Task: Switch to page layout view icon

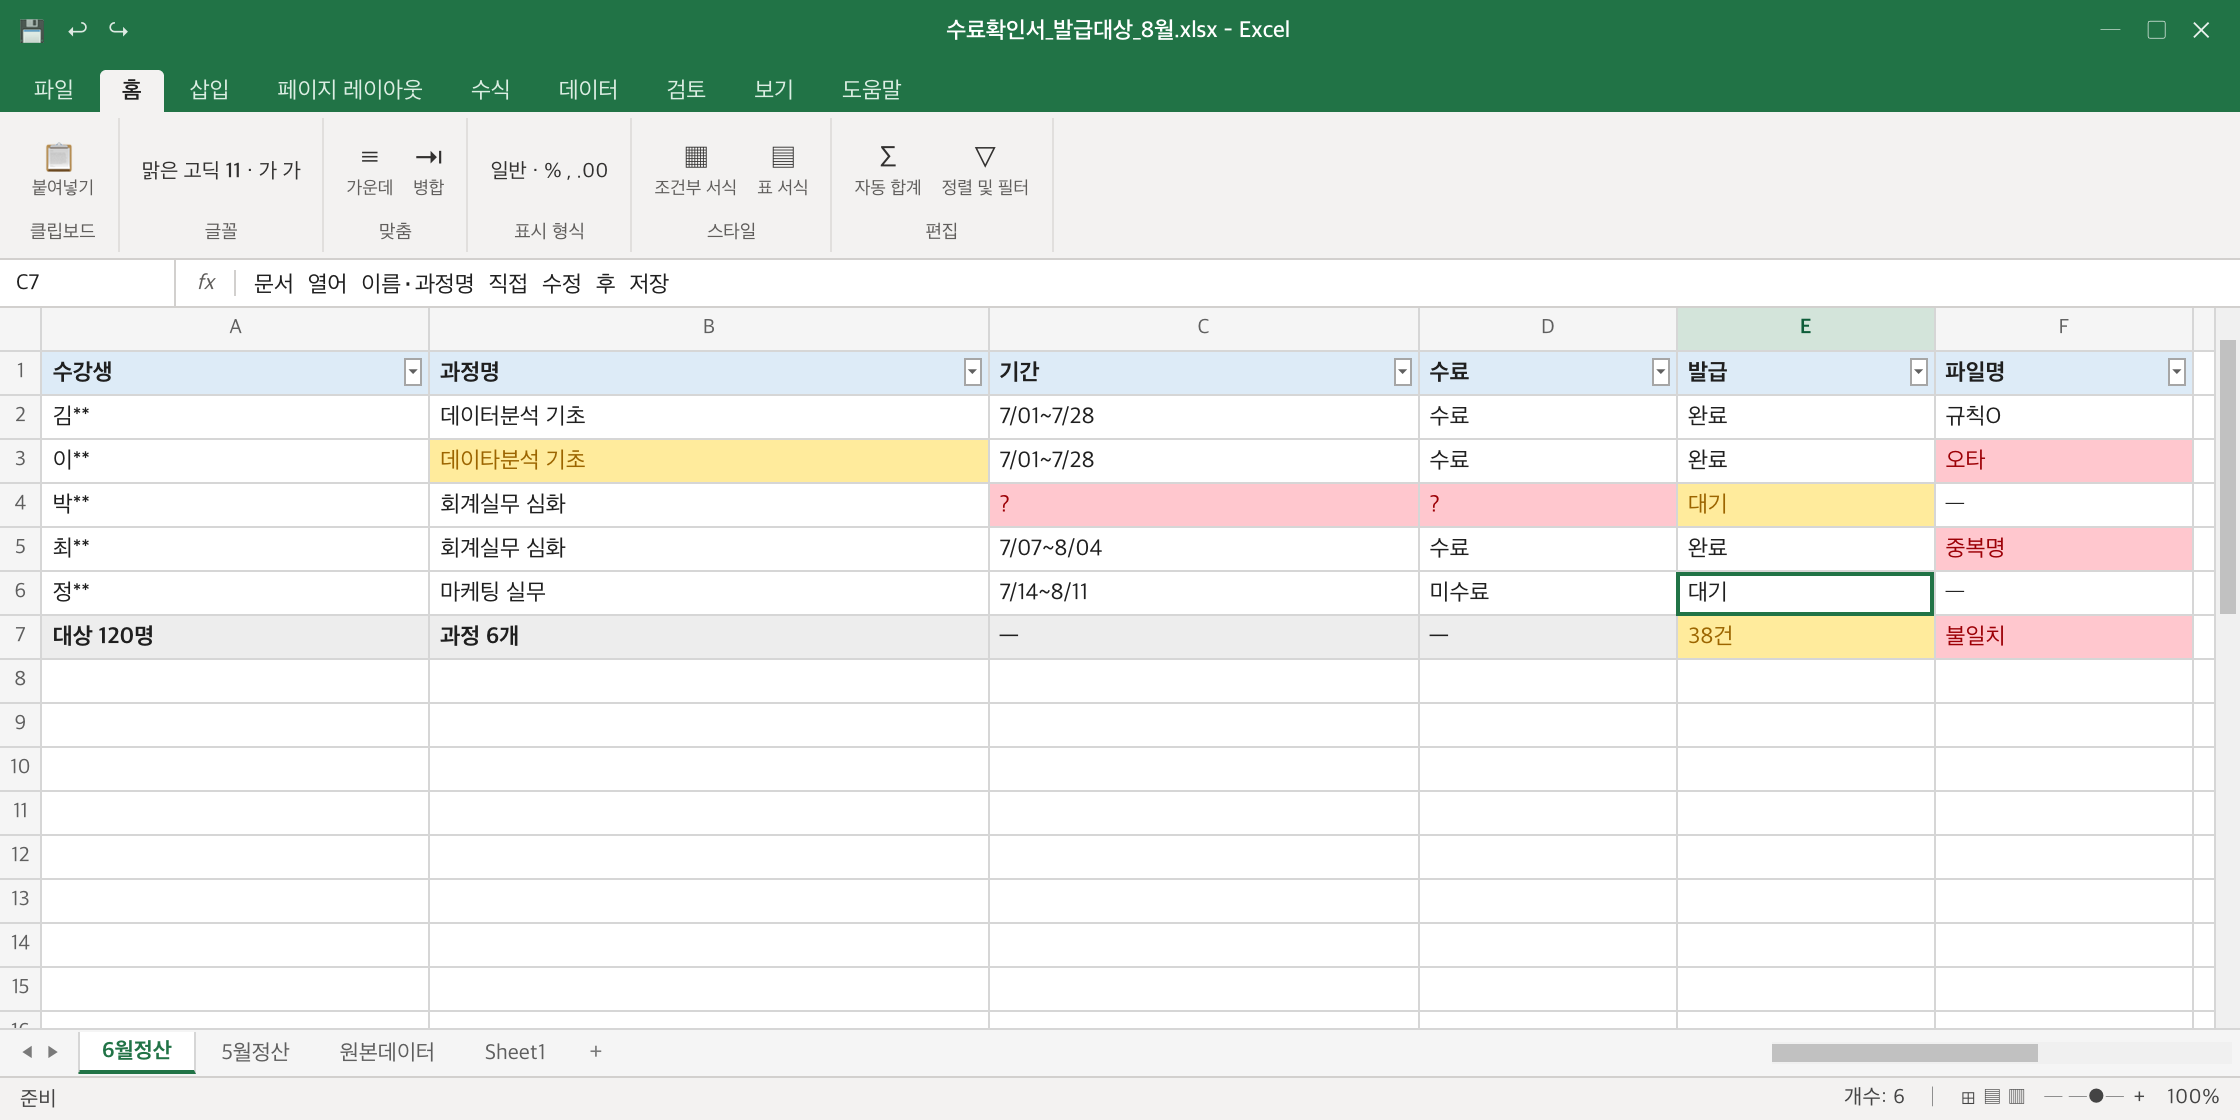Action: coord(1992,1097)
